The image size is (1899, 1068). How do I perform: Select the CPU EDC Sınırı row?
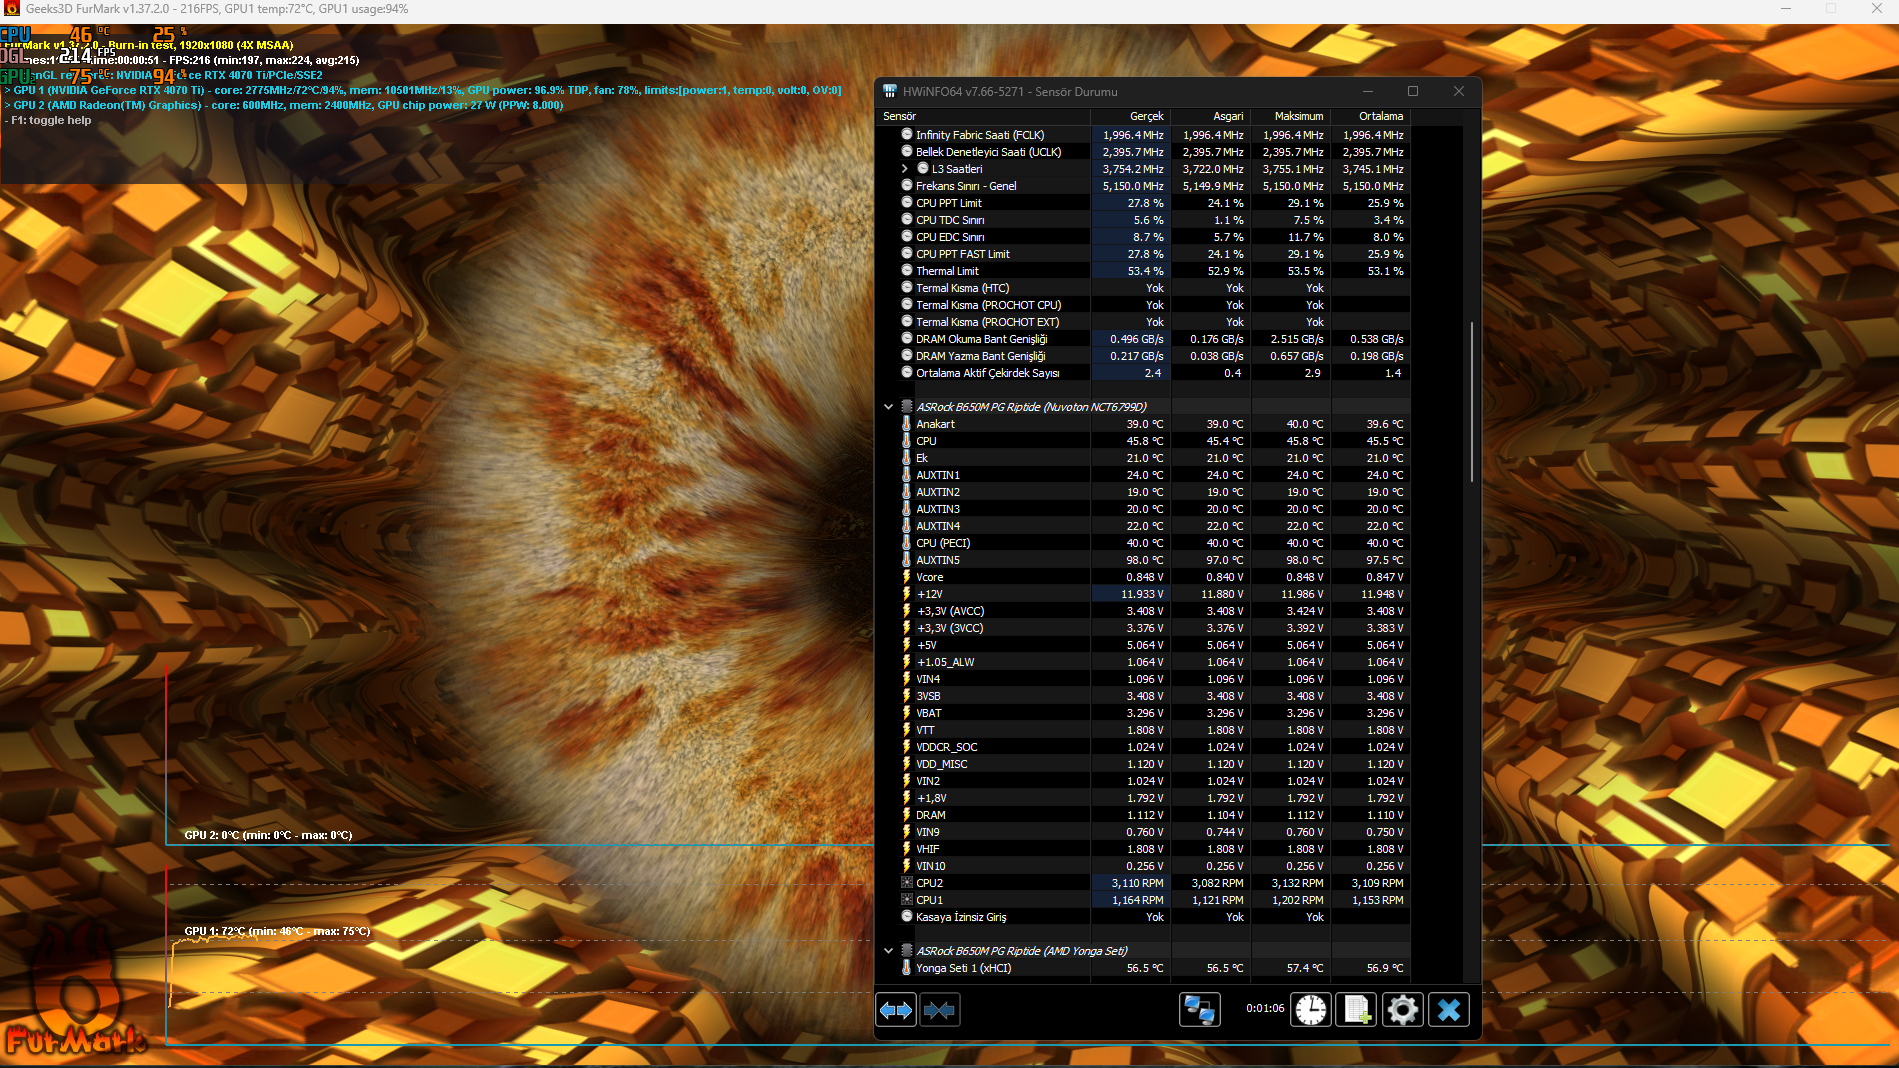point(1143,237)
